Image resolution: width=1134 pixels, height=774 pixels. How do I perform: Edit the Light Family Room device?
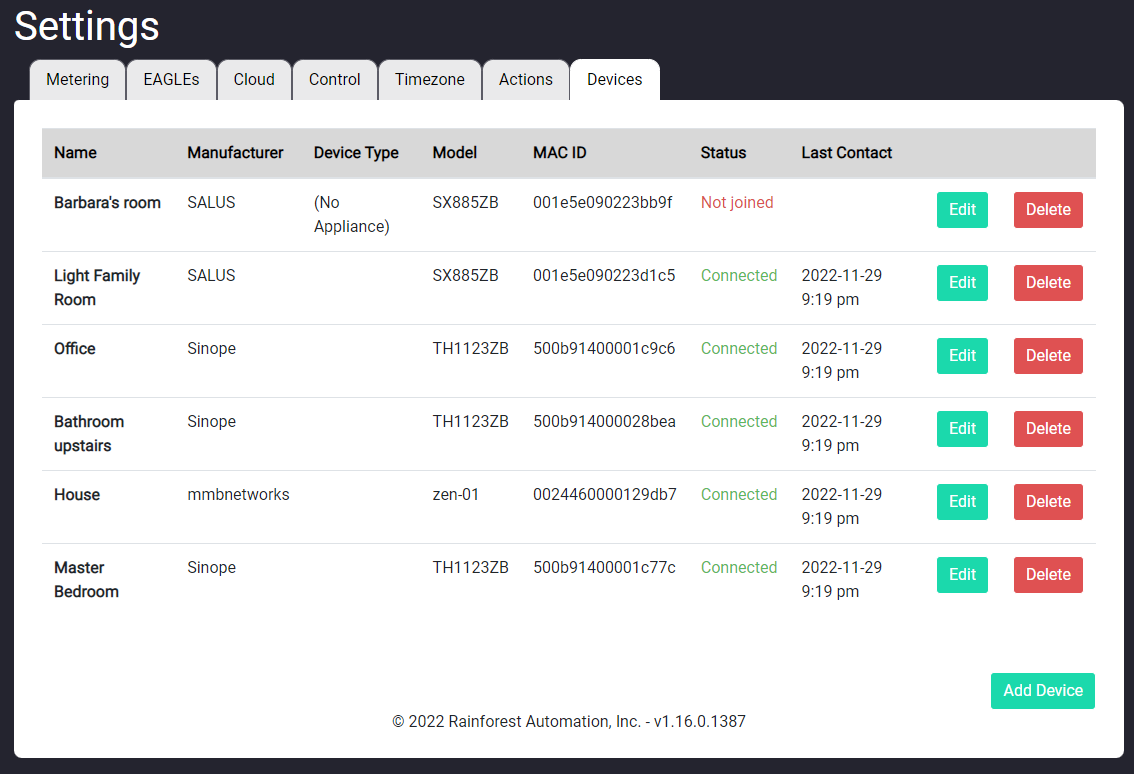click(x=962, y=283)
